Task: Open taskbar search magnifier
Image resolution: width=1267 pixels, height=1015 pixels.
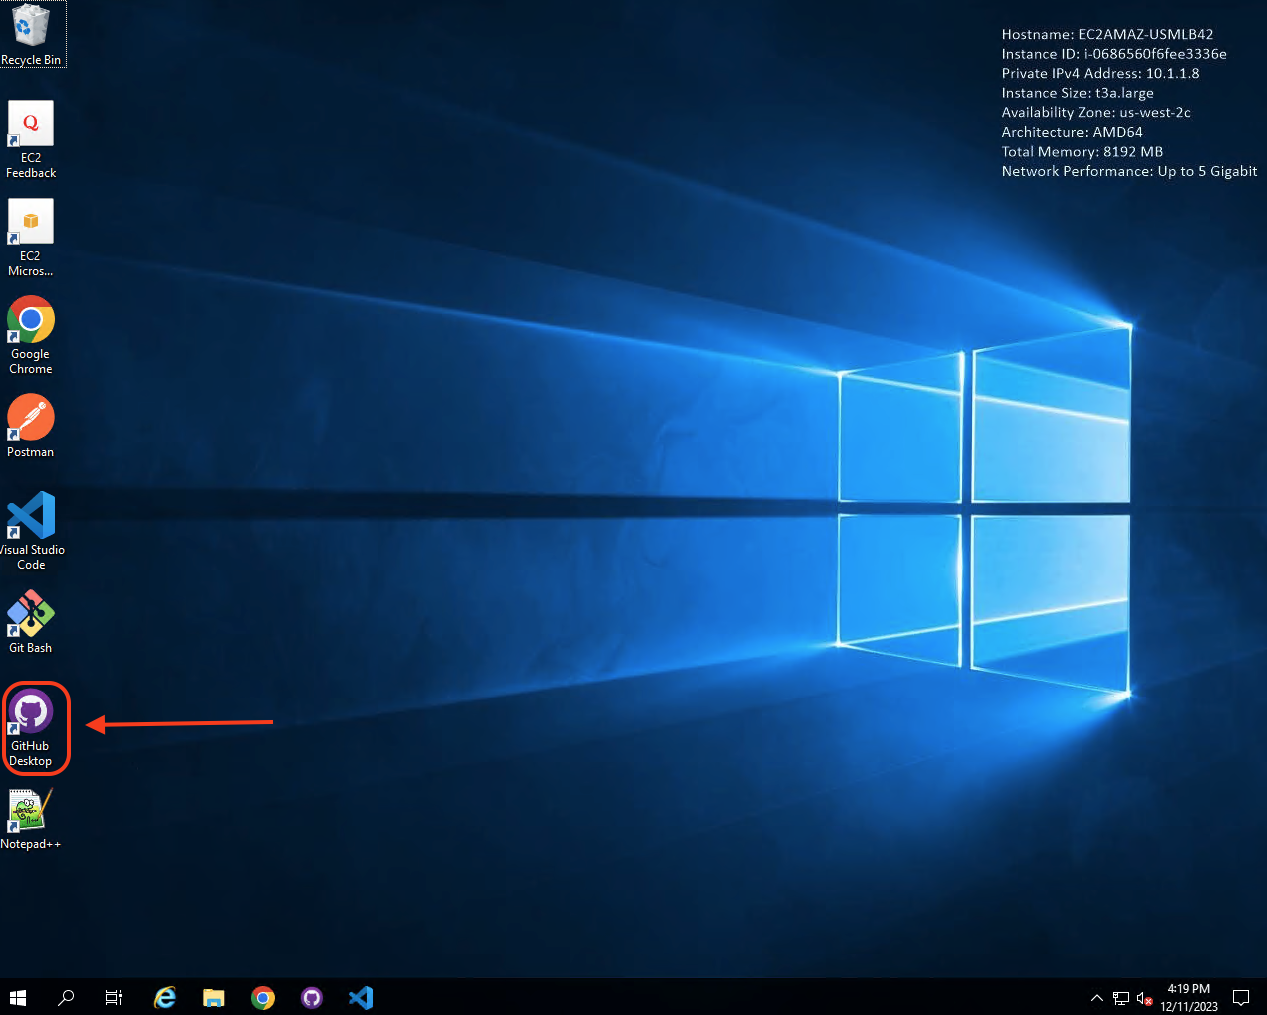Action: point(66,997)
